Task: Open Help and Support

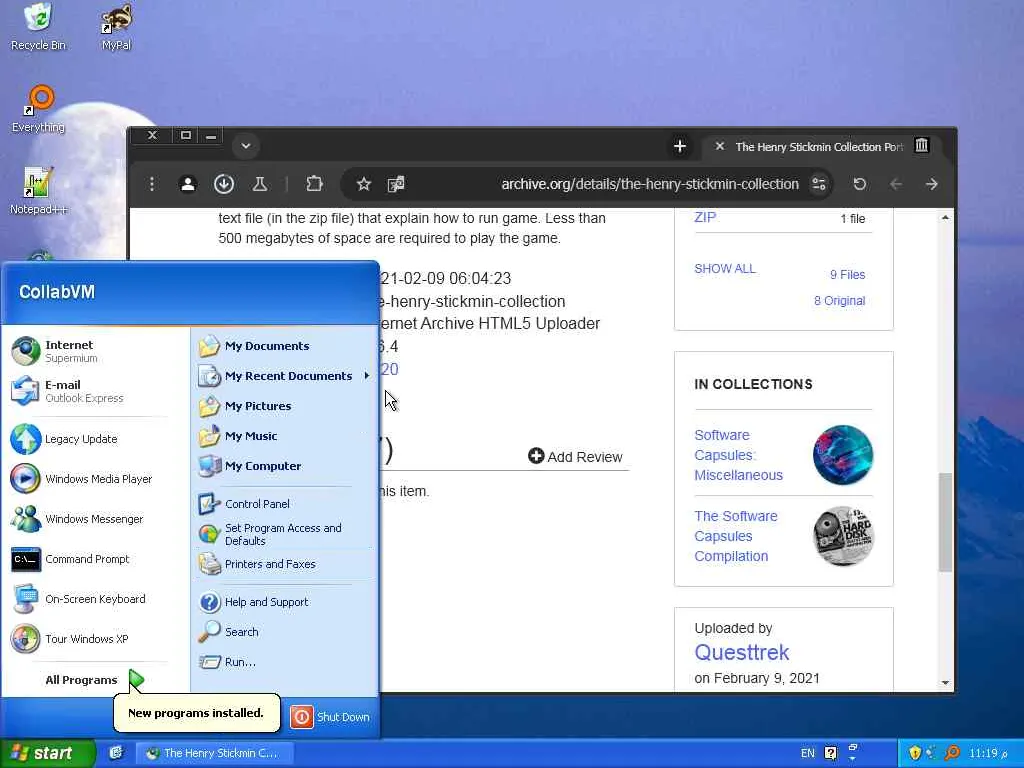Action: click(285, 602)
